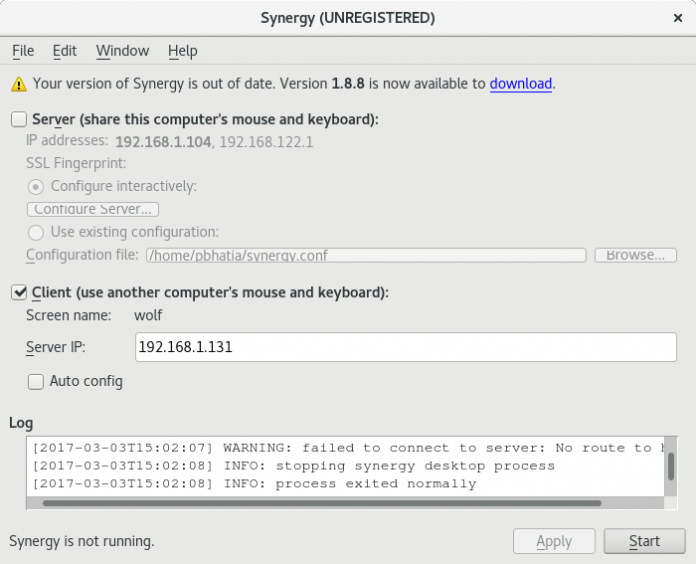This screenshot has height=564, width=696.
Task: Click IP address 192.168.1.104
Action: click(163, 142)
